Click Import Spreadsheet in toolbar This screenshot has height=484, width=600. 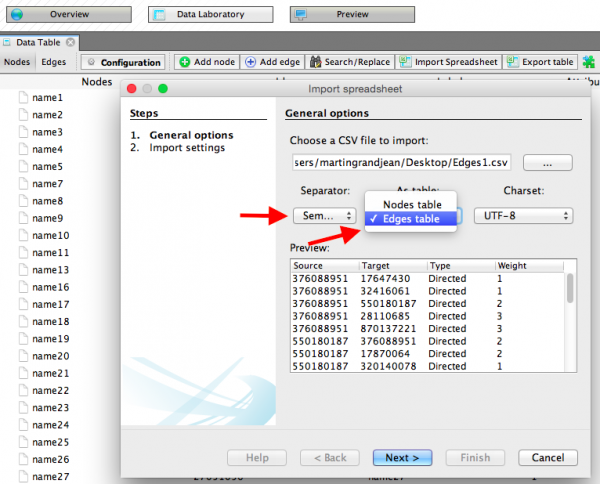[x=448, y=62]
